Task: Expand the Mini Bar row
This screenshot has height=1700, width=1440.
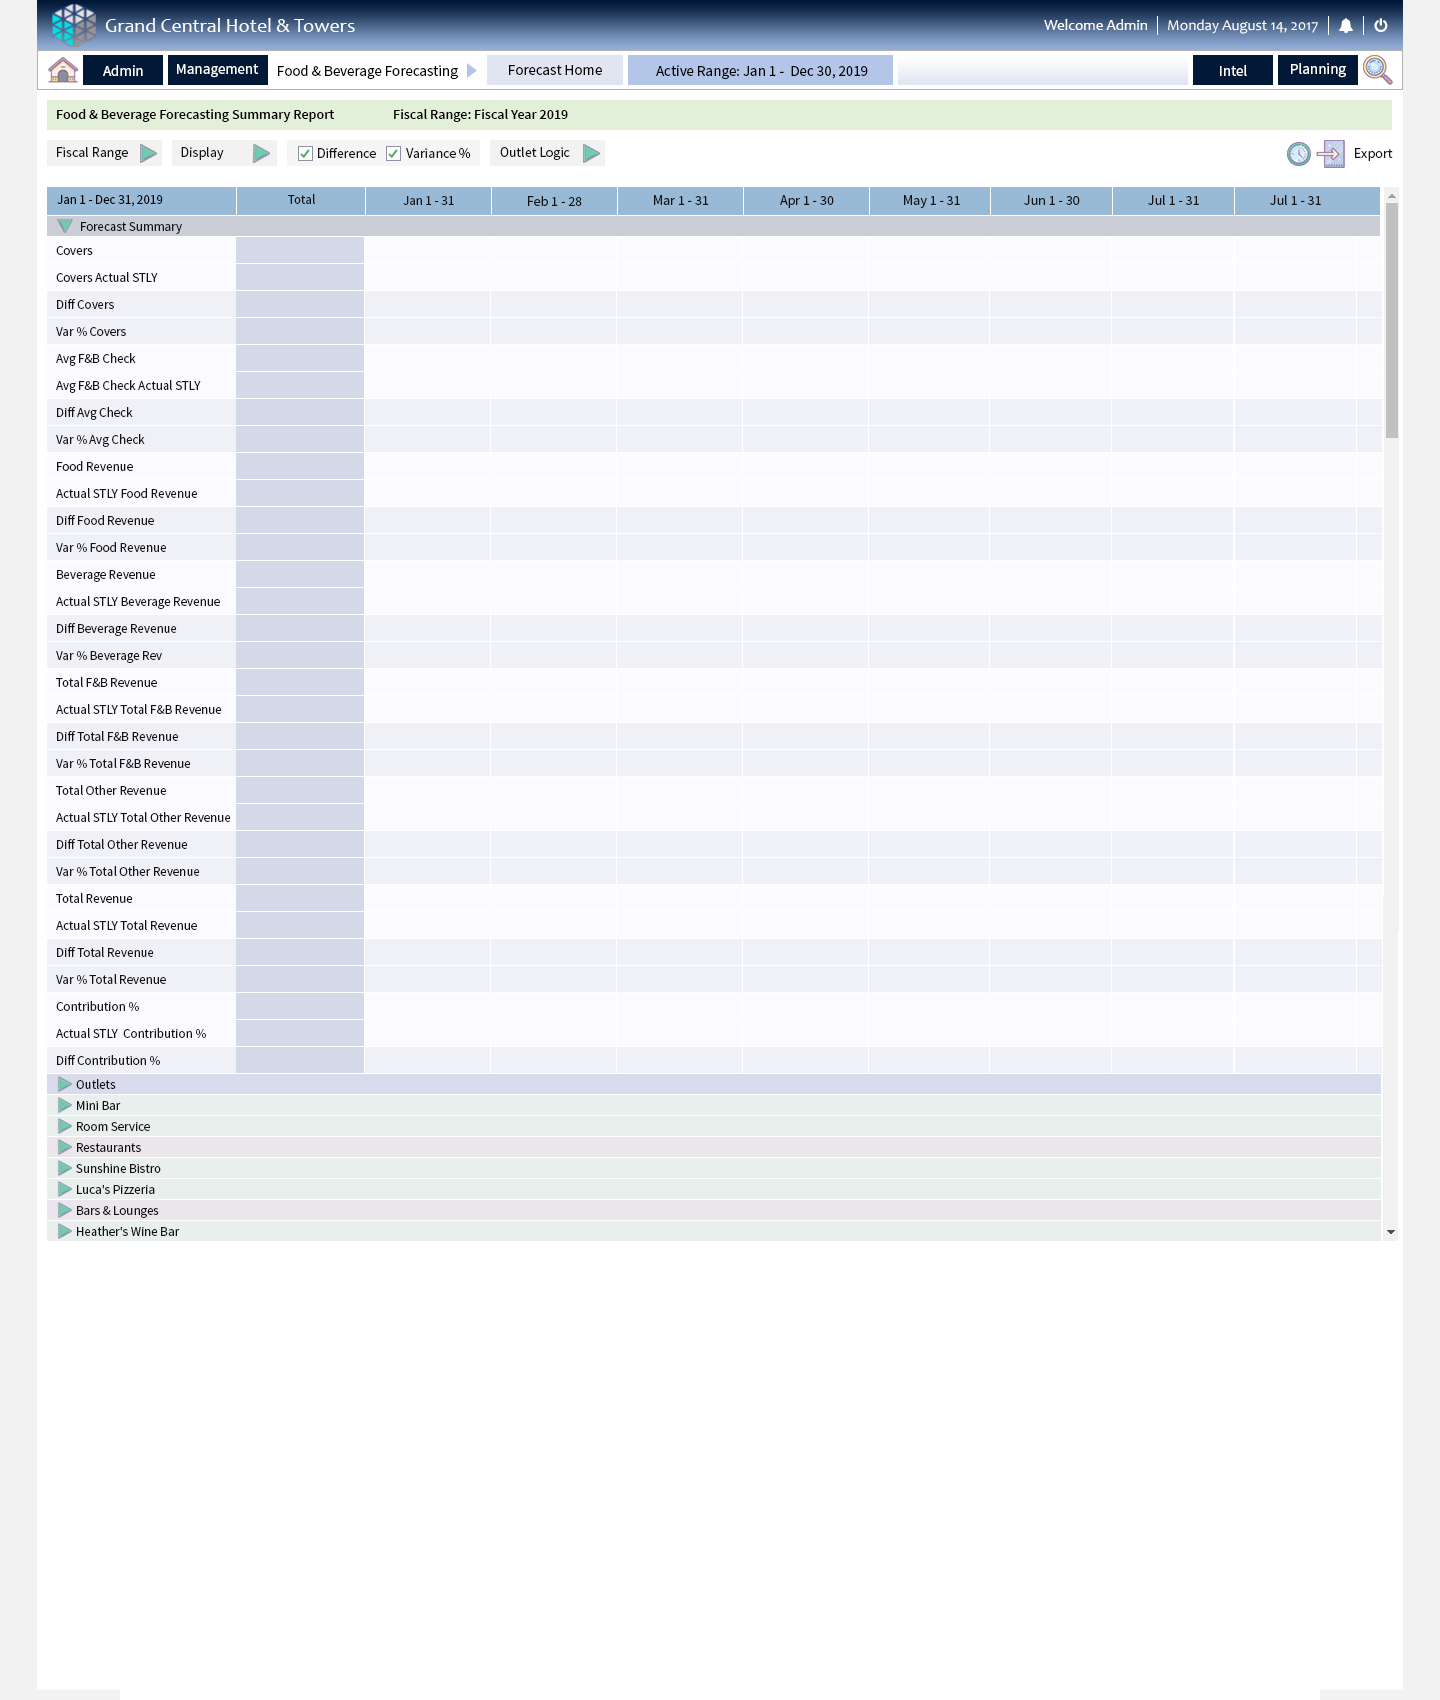Action: (x=65, y=1105)
